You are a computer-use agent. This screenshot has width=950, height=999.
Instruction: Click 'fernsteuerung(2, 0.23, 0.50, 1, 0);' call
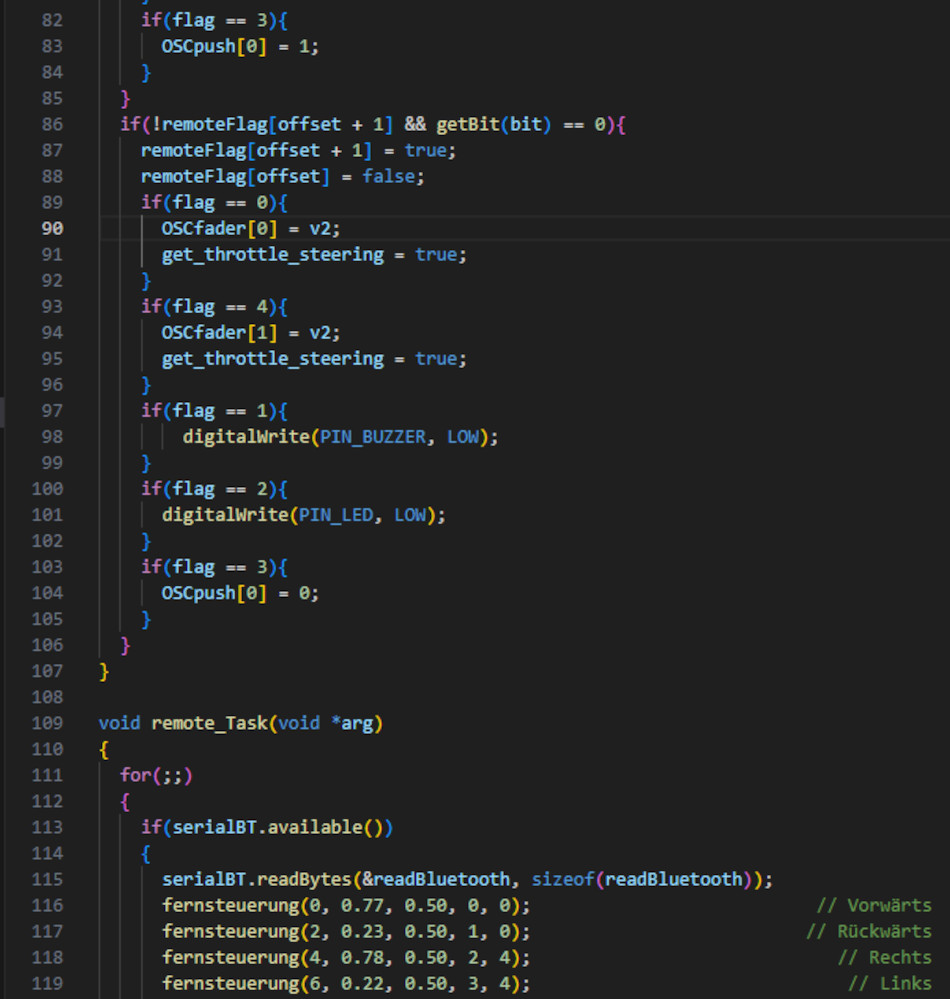[345, 931]
